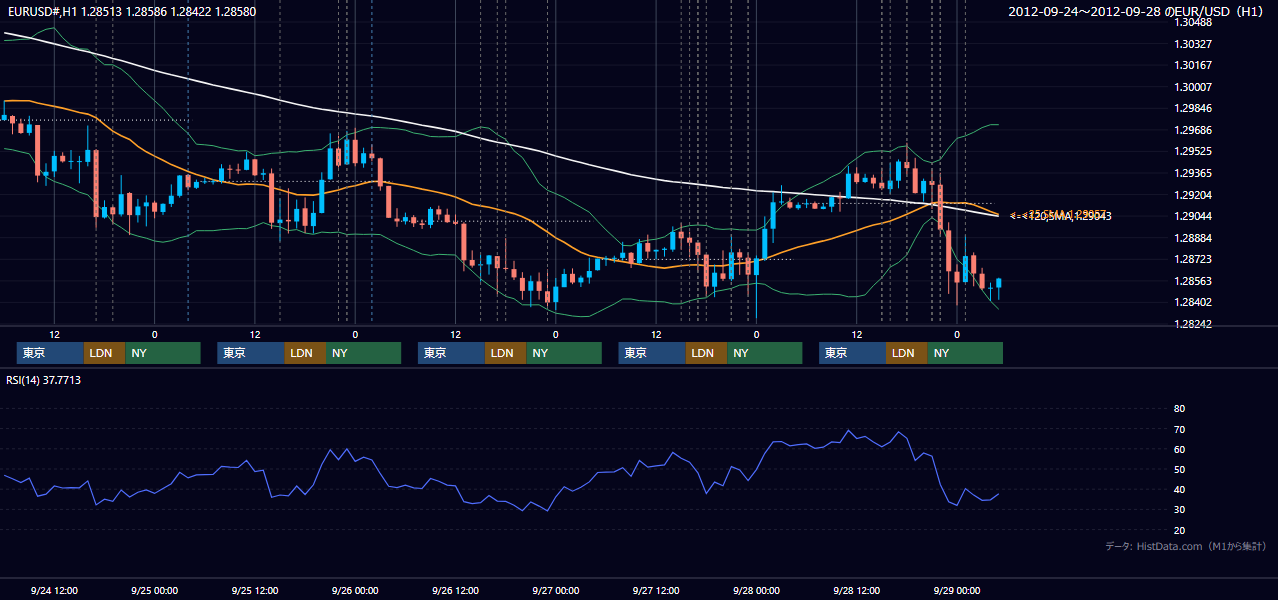Select the chart title with 2012-09-24～2012-09-28 date range
The image size is (1278, 600).
point(1137,12)
